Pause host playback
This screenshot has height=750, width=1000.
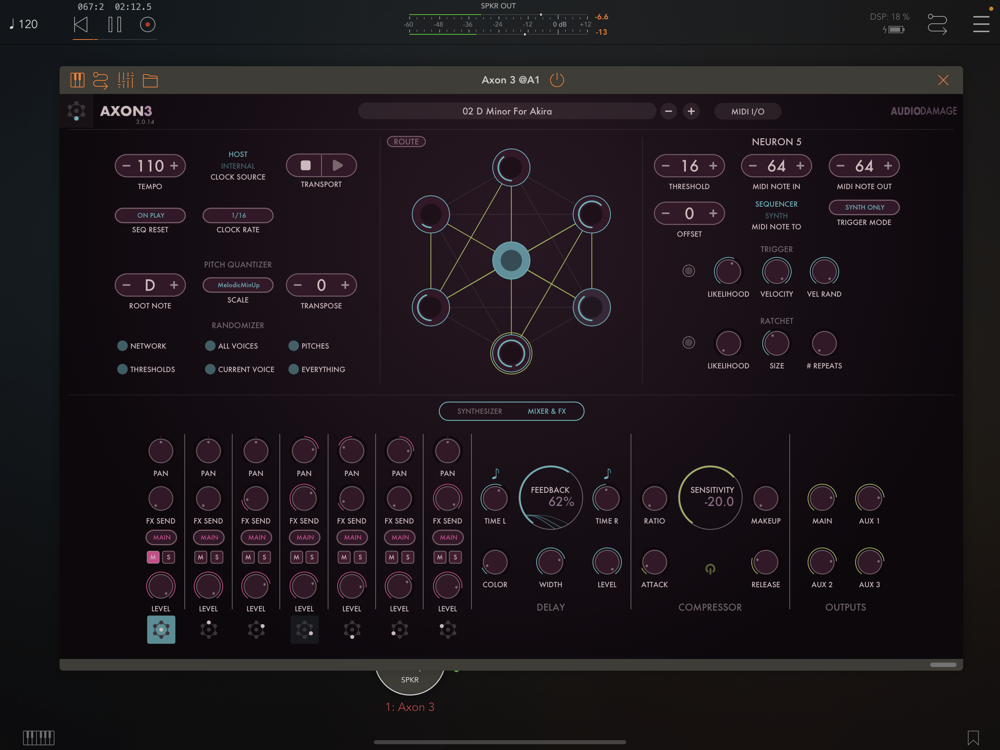pos(115,25)
